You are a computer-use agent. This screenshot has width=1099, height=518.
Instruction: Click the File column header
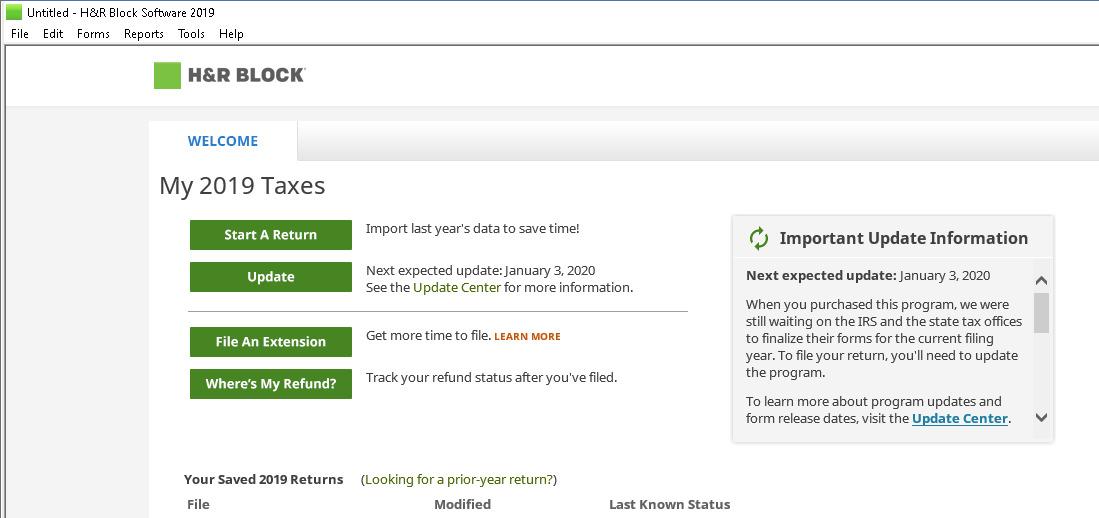[x=198, y=504]
